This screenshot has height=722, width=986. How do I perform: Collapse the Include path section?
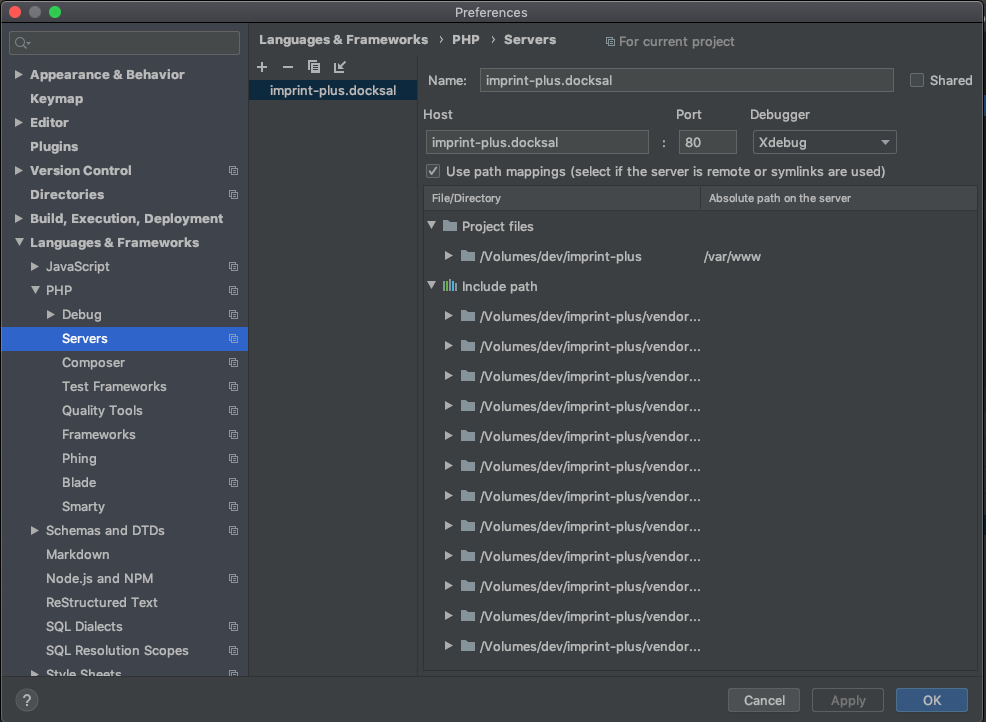point(431,286)
